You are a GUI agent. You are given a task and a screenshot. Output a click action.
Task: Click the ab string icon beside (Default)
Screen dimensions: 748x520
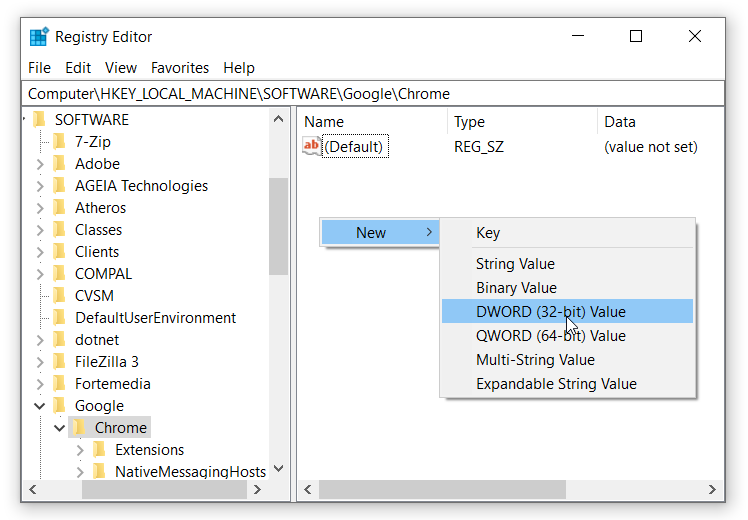click(x=312, y=146)
